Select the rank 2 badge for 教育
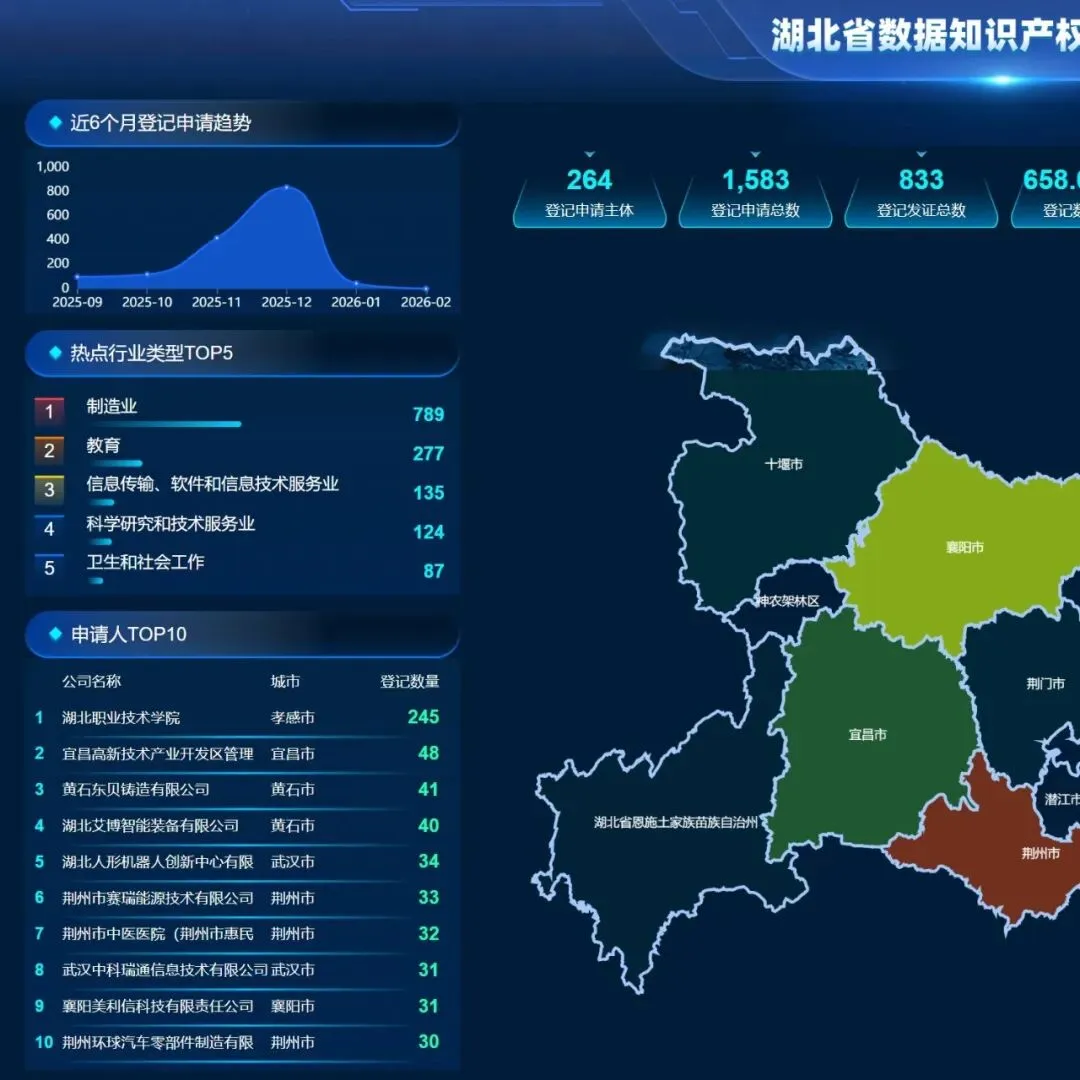 (49, 450)
